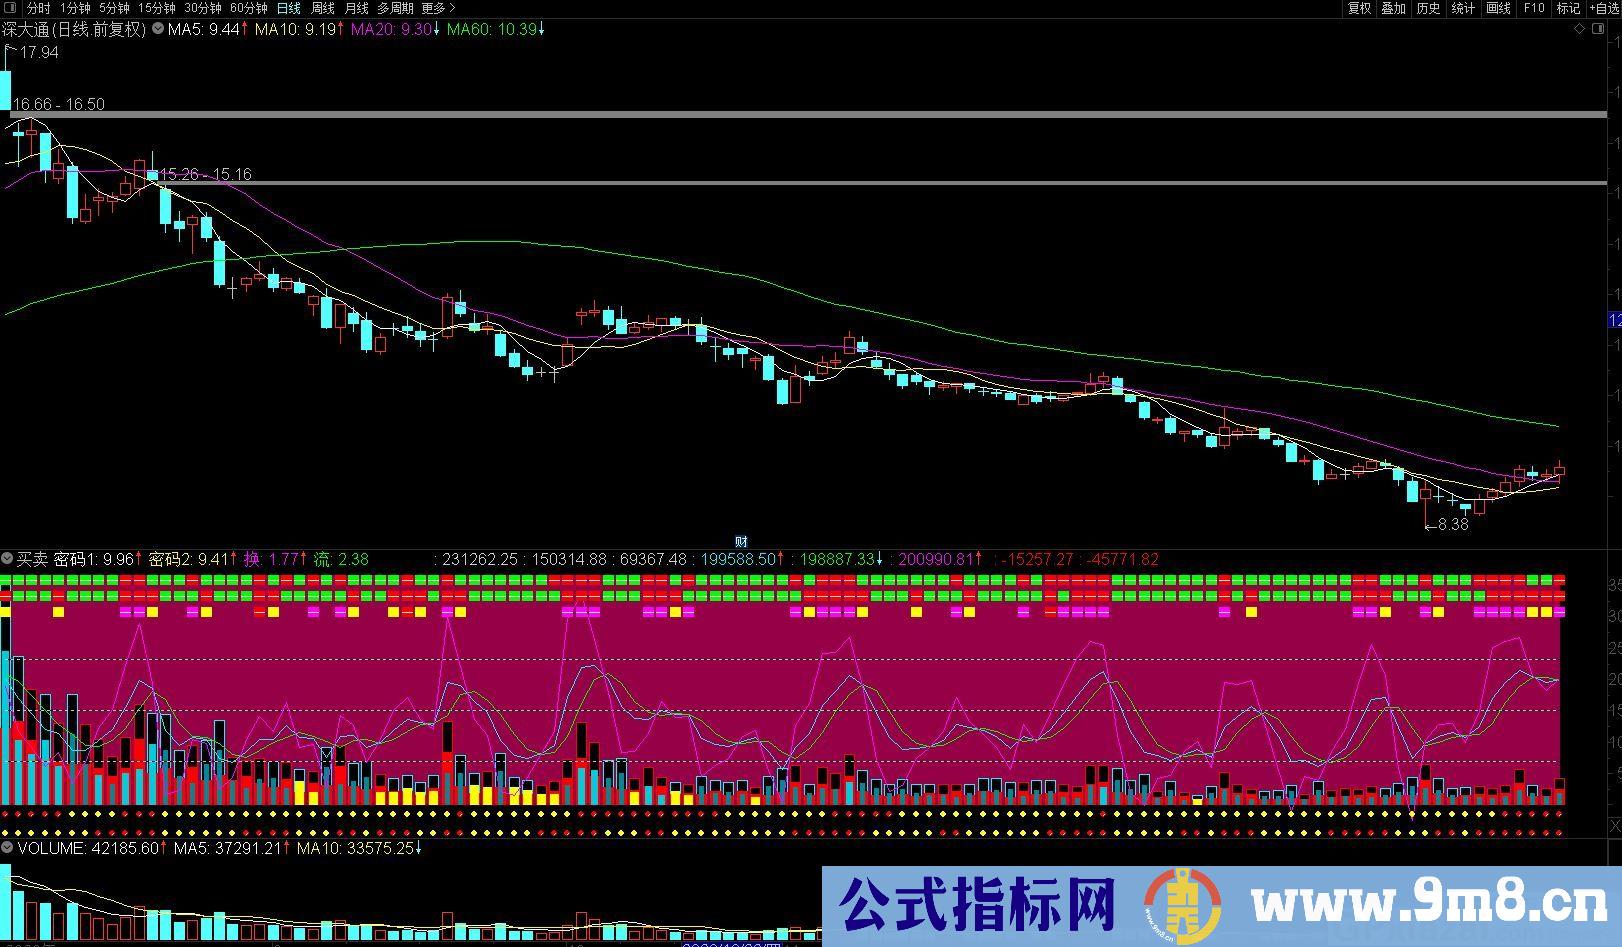Click the VOLUME: 42185.60 label
The width and height of the screenshot is (1622, 947).
coord(90,848)
